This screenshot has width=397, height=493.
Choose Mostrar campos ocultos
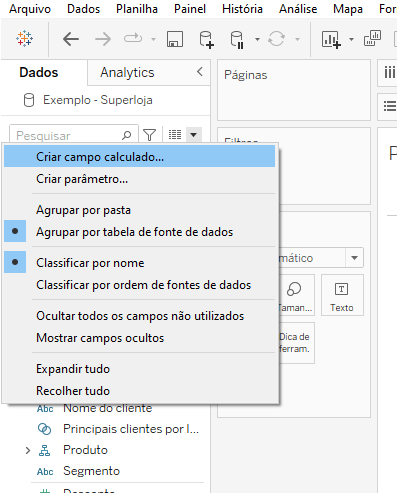point(139,338)
